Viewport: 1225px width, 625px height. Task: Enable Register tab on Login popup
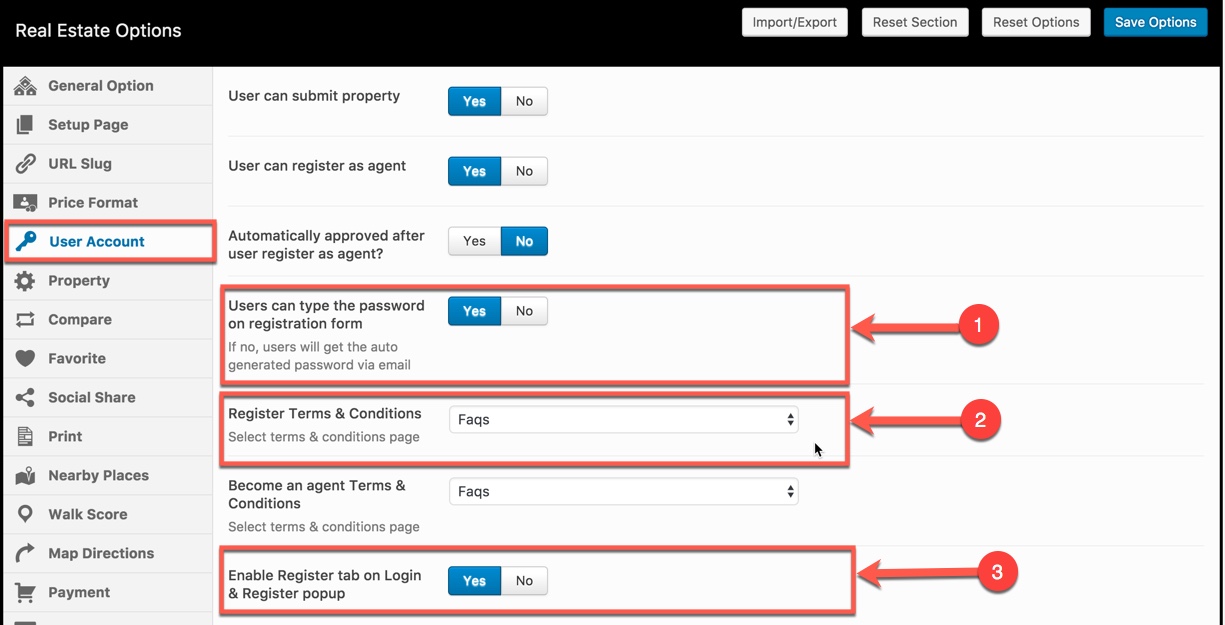[474, 581]
